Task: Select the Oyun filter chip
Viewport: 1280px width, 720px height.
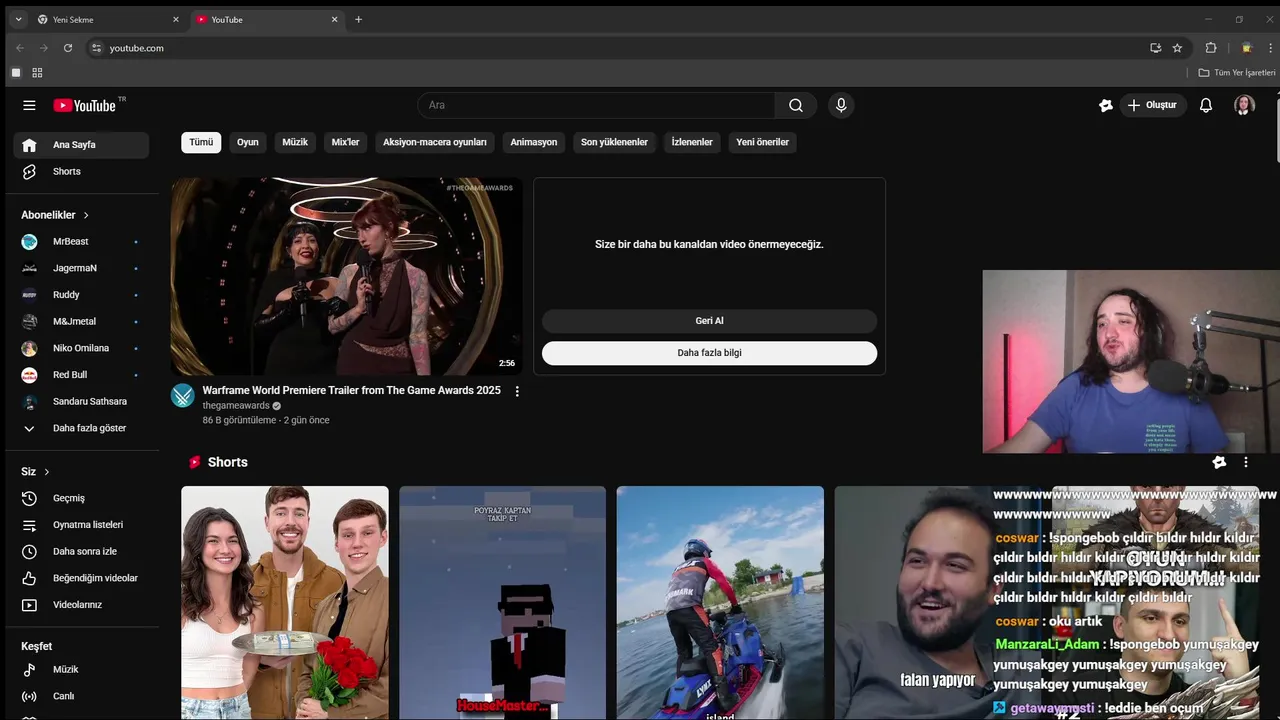Action: (248, 142)
